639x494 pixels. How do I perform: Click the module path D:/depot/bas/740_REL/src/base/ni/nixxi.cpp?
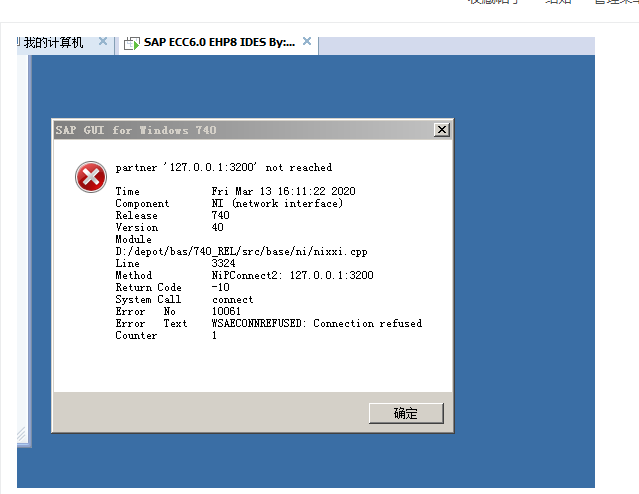(x=241, y=251)
